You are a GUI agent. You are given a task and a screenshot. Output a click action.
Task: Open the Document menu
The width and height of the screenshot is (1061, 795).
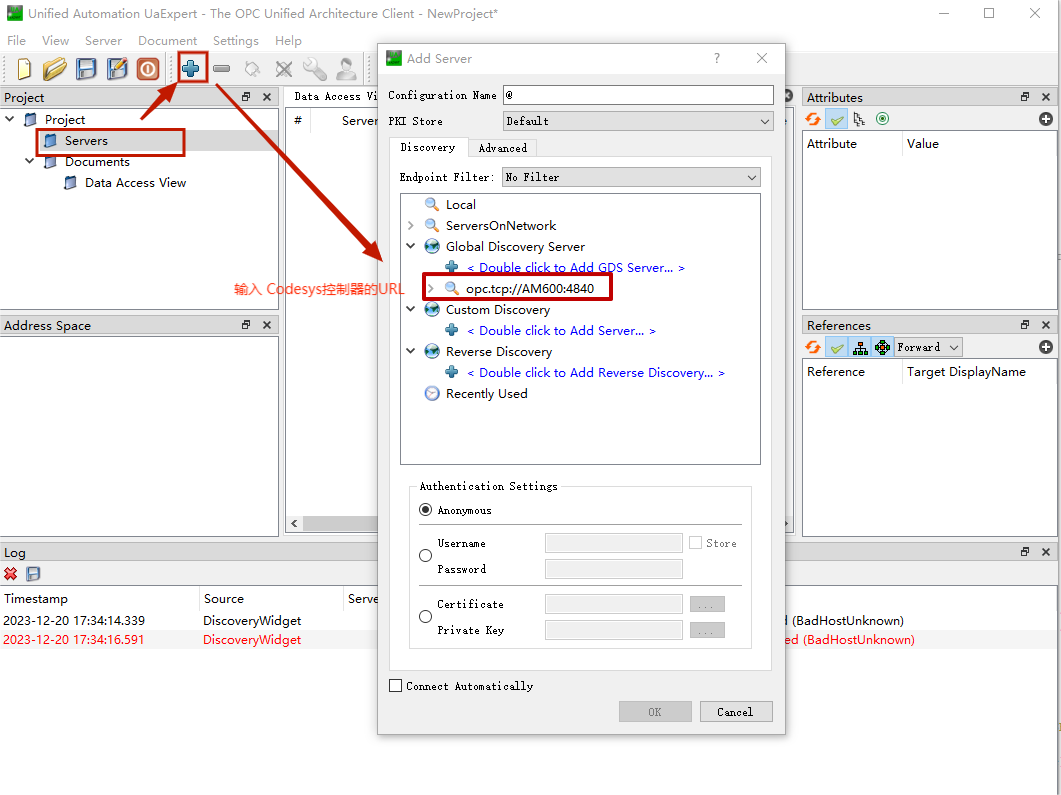pos(167,41)
